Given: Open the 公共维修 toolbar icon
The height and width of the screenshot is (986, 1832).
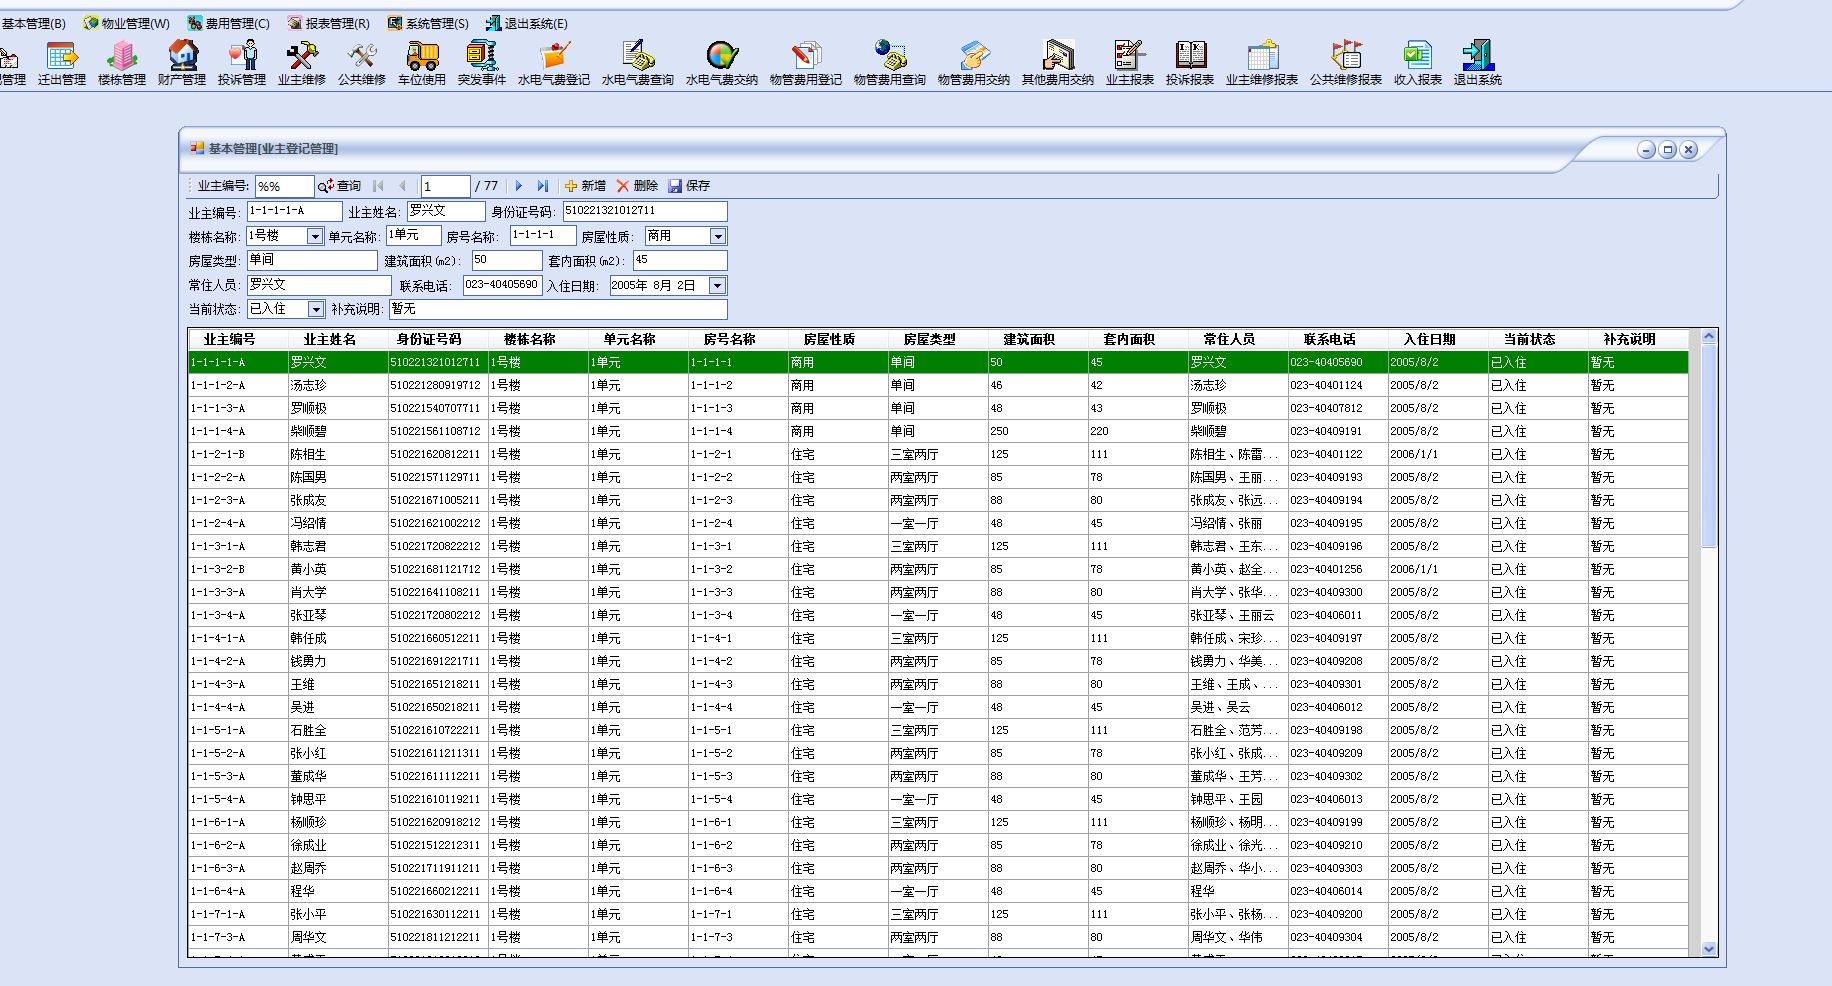Looking at the screenshot, I should (362, 63).
